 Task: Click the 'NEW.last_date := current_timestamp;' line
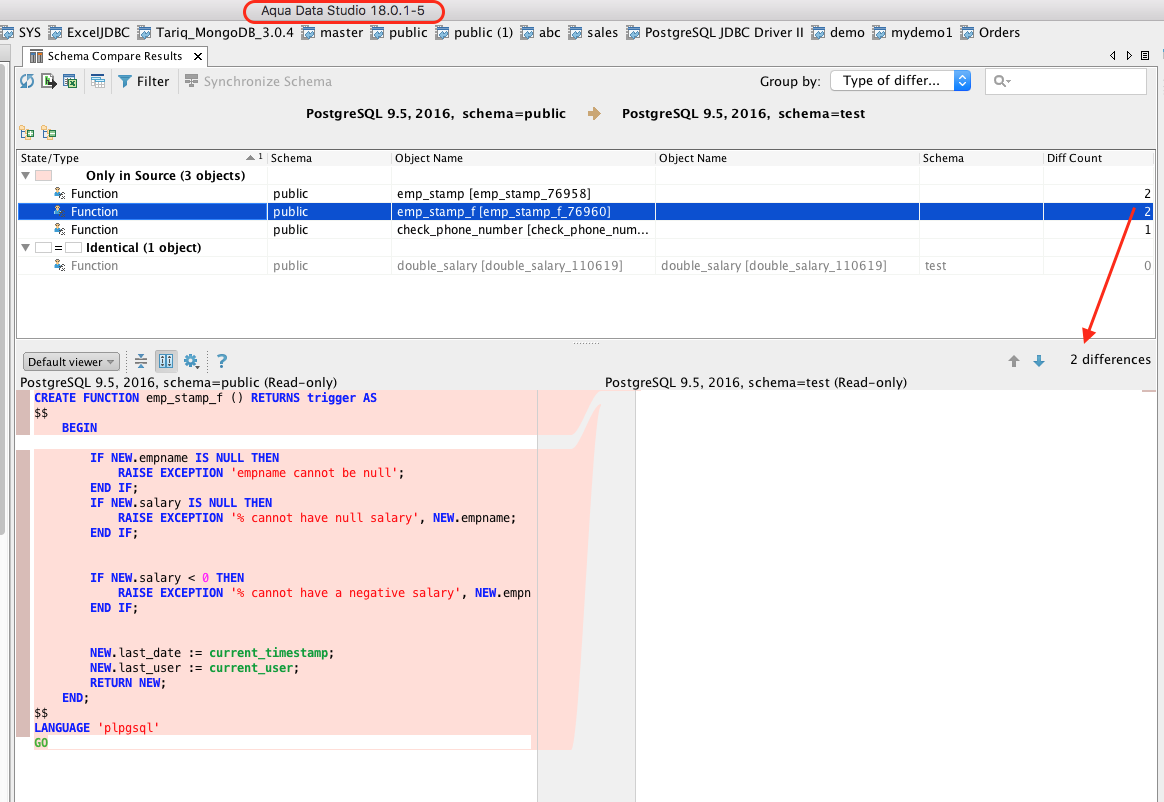(212, 653)
